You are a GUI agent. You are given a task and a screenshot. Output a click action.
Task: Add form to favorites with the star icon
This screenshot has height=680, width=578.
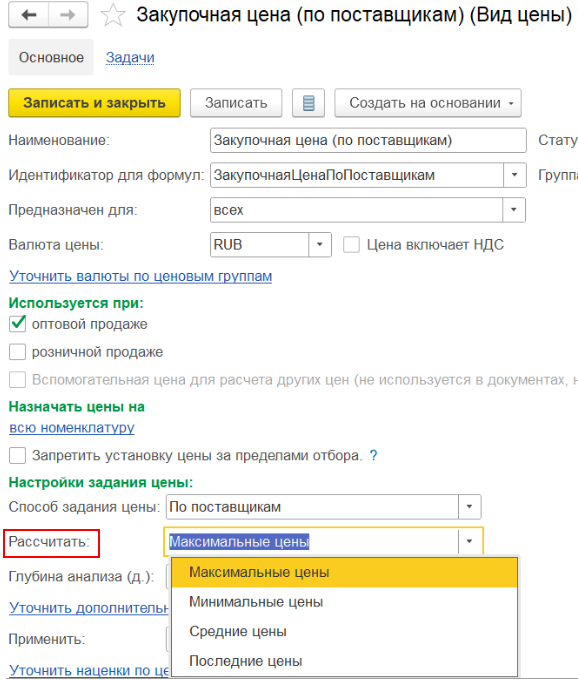[x=113, y=15]
